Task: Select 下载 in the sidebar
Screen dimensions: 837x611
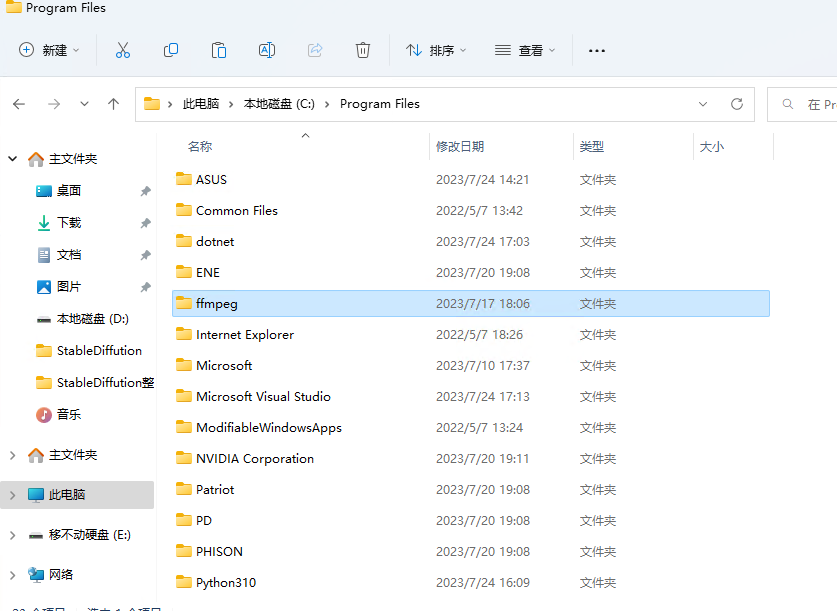Action: pyautogui.click(x=69, y=223)
